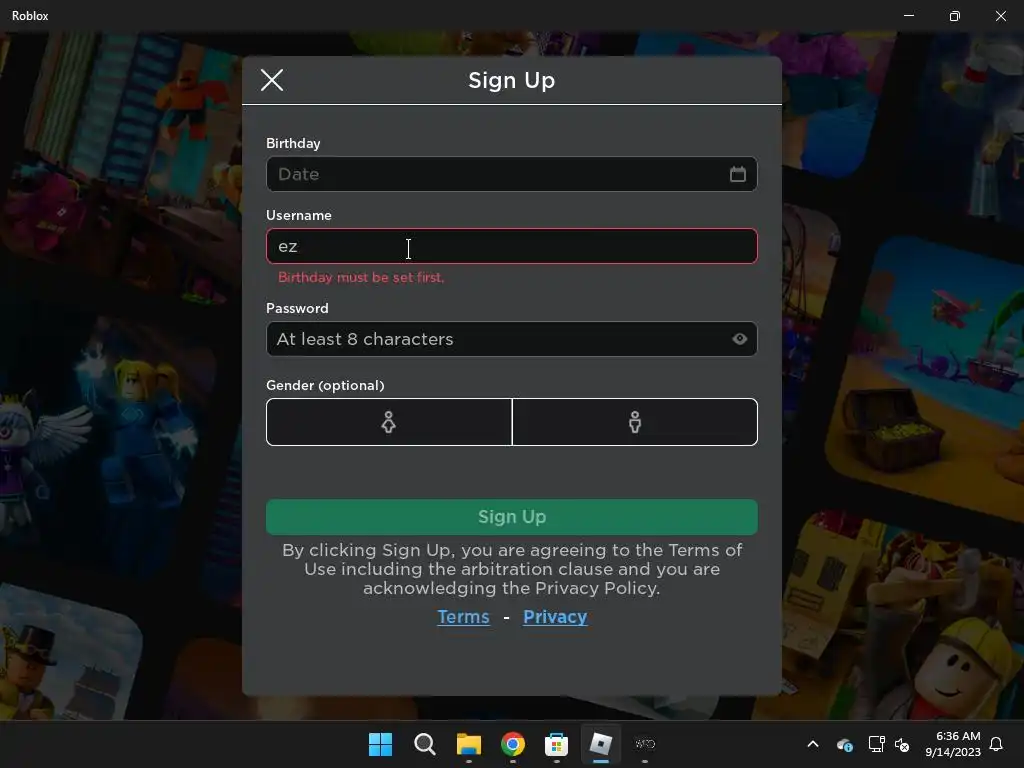Open taskbar Search
Screen dimensions: 1024x768
[424, 744]
